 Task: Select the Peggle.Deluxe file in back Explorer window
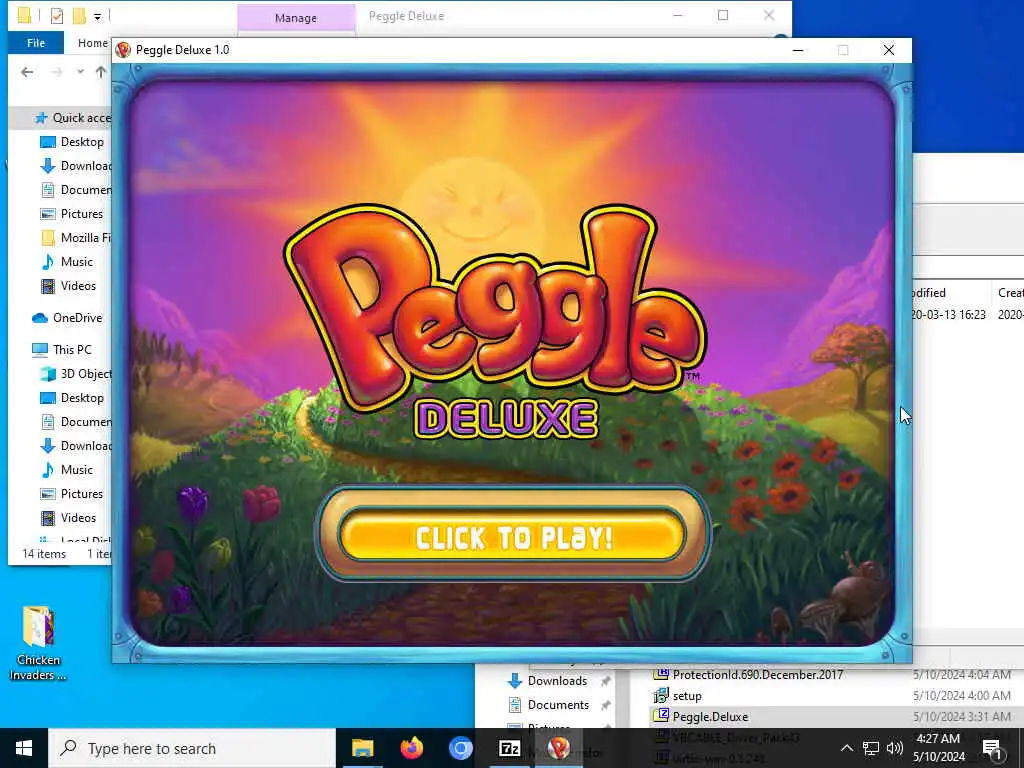pos(710,716)
